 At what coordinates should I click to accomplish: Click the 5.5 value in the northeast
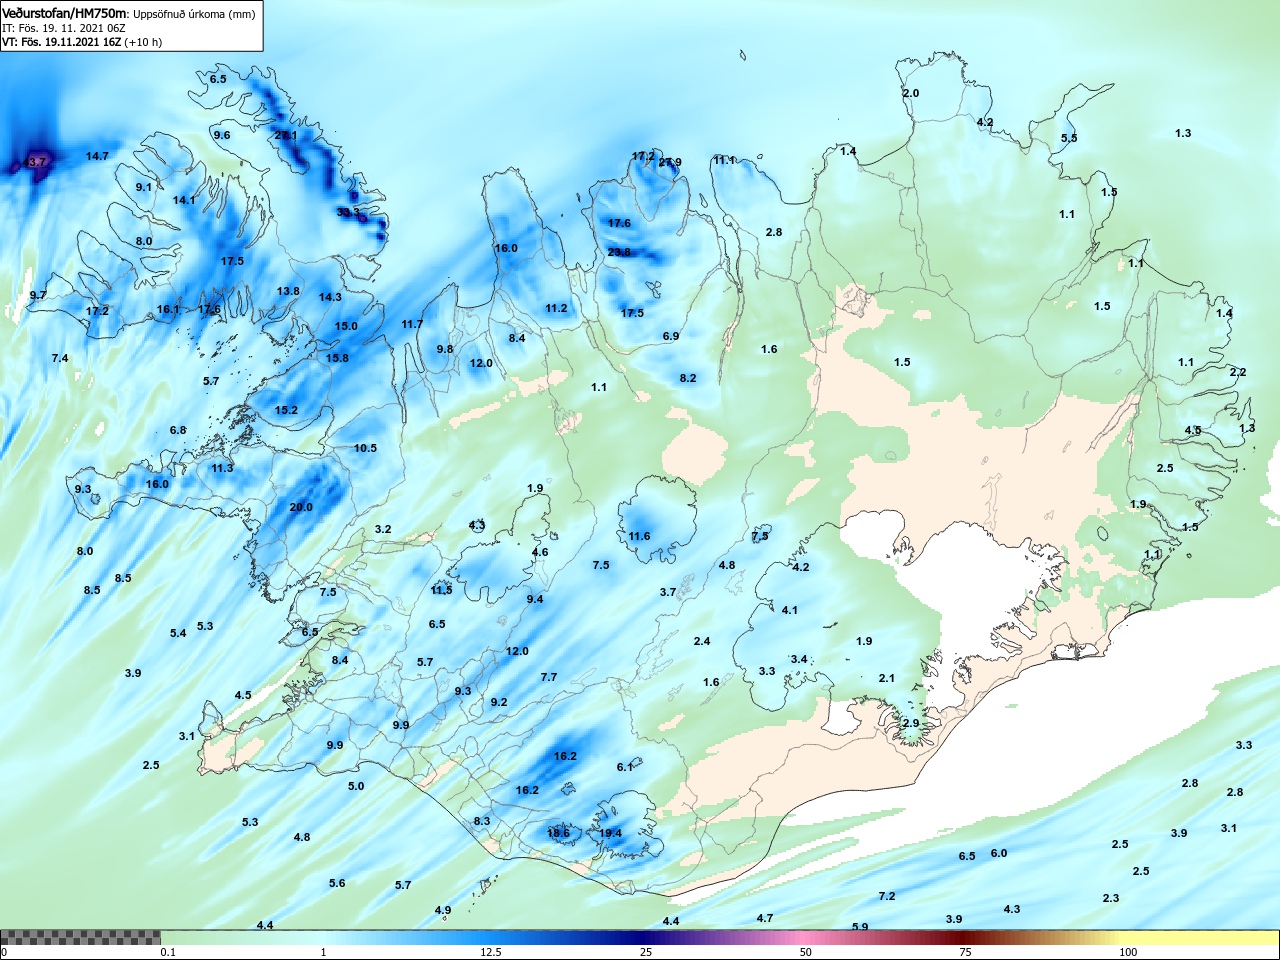[1069, 138]
